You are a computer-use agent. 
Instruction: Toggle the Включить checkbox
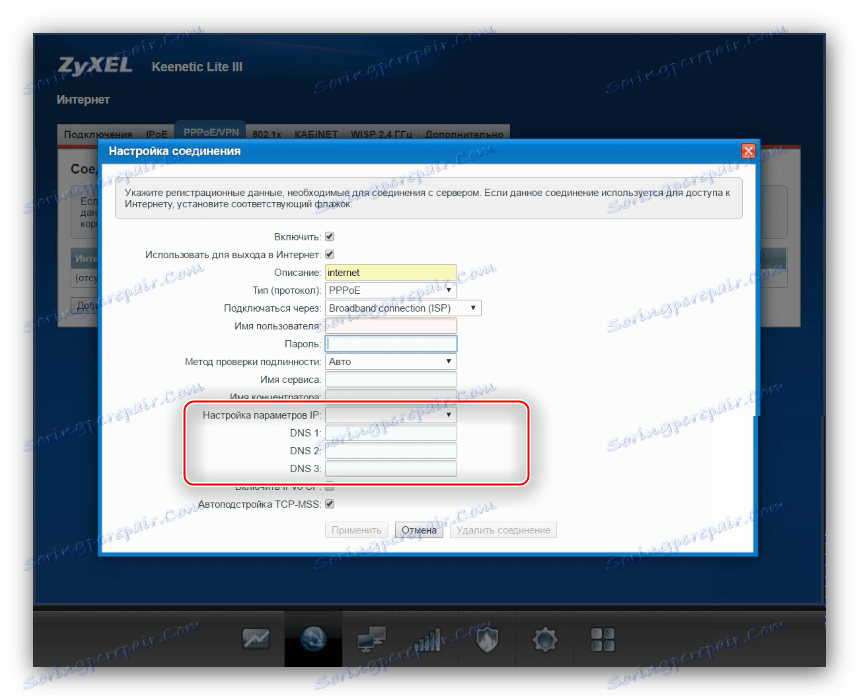[329, 237]
